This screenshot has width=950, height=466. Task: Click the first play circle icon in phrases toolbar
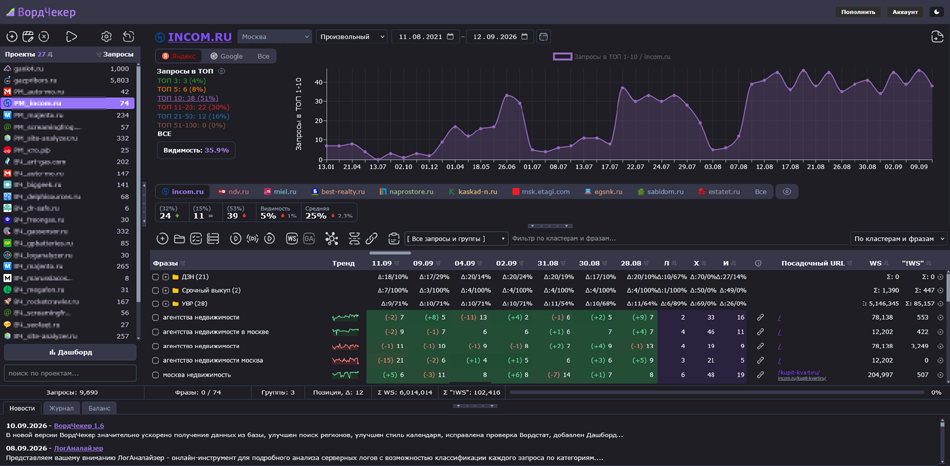click(236, 239)
